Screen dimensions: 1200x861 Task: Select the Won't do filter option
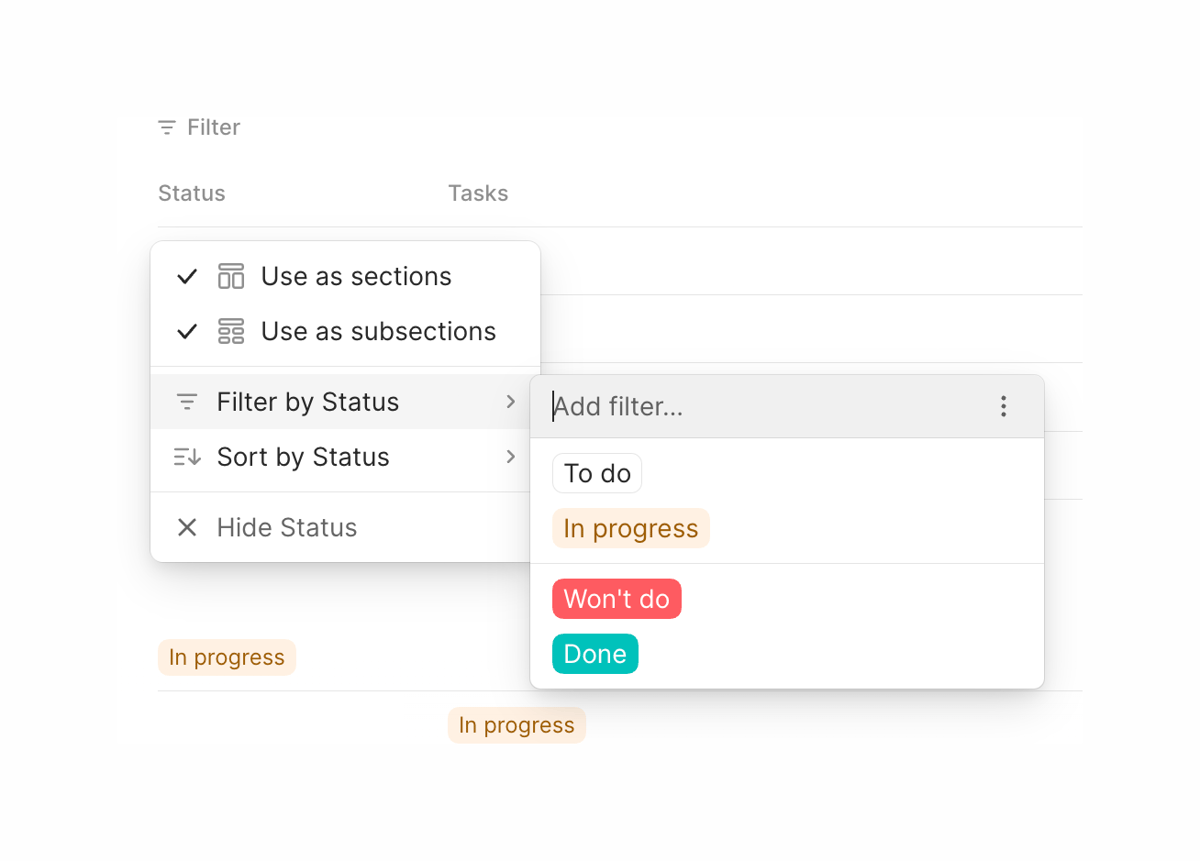[x=616, y=598]
